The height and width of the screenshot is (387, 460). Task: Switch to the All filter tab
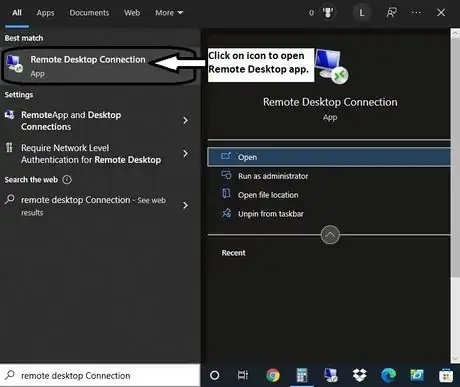[17, 13]
